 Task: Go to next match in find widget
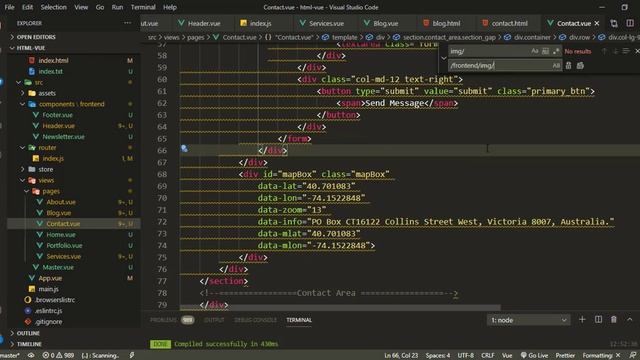(x=615, y=51)
